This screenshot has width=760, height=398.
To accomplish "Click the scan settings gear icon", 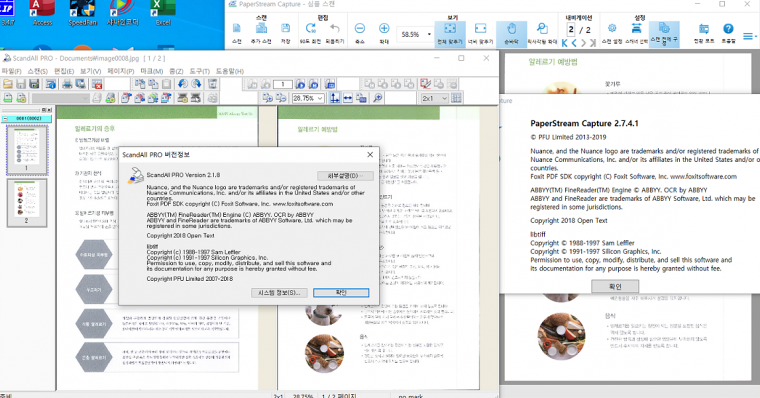I will tap(612, 28).
